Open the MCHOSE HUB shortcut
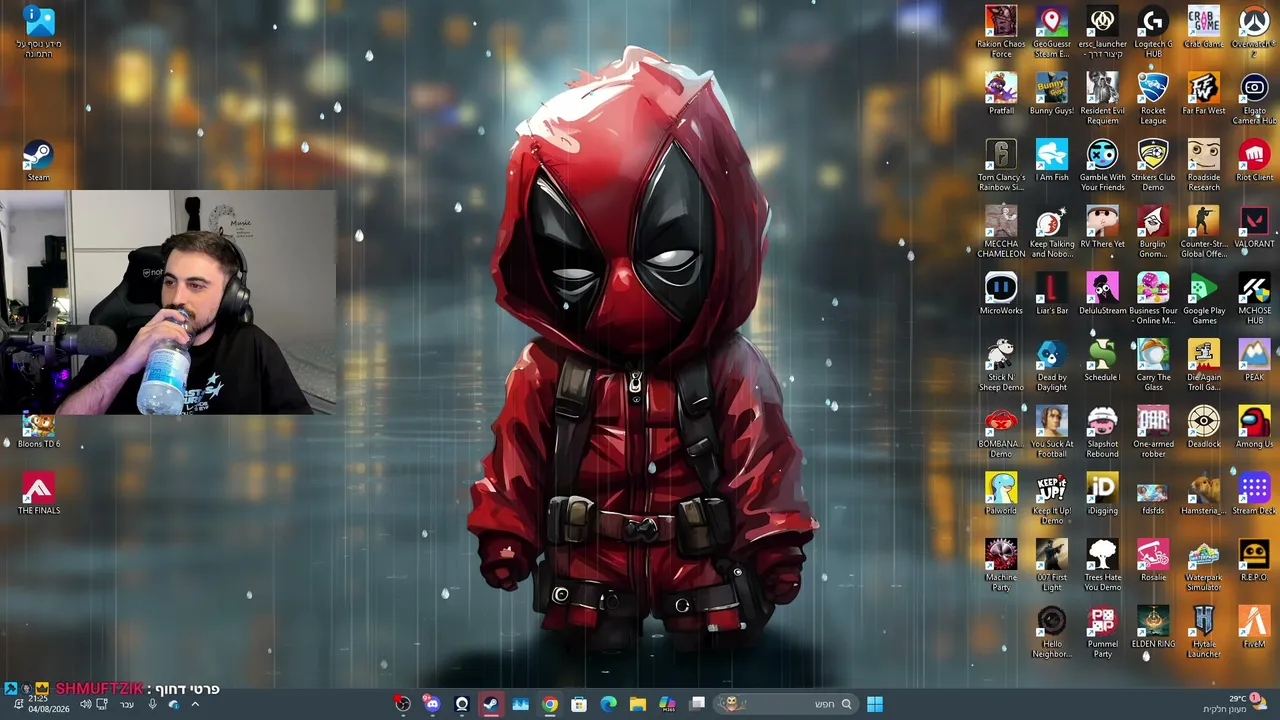The image size is (1280, 720). 1254,298
